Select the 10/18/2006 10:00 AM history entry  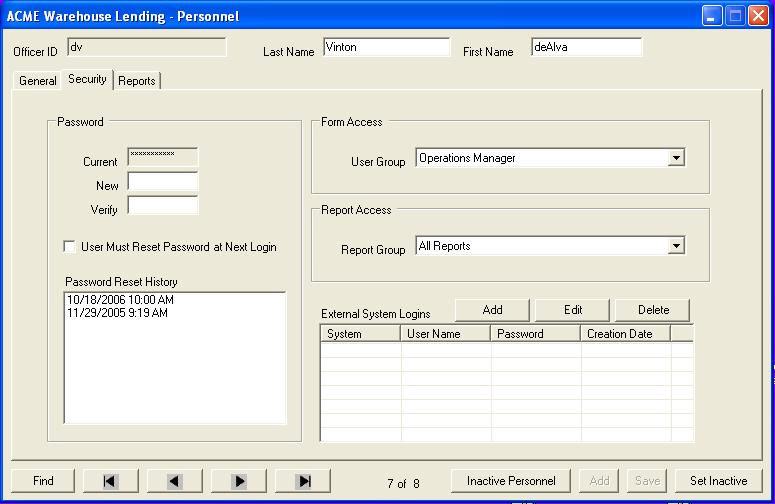[120, 300]
